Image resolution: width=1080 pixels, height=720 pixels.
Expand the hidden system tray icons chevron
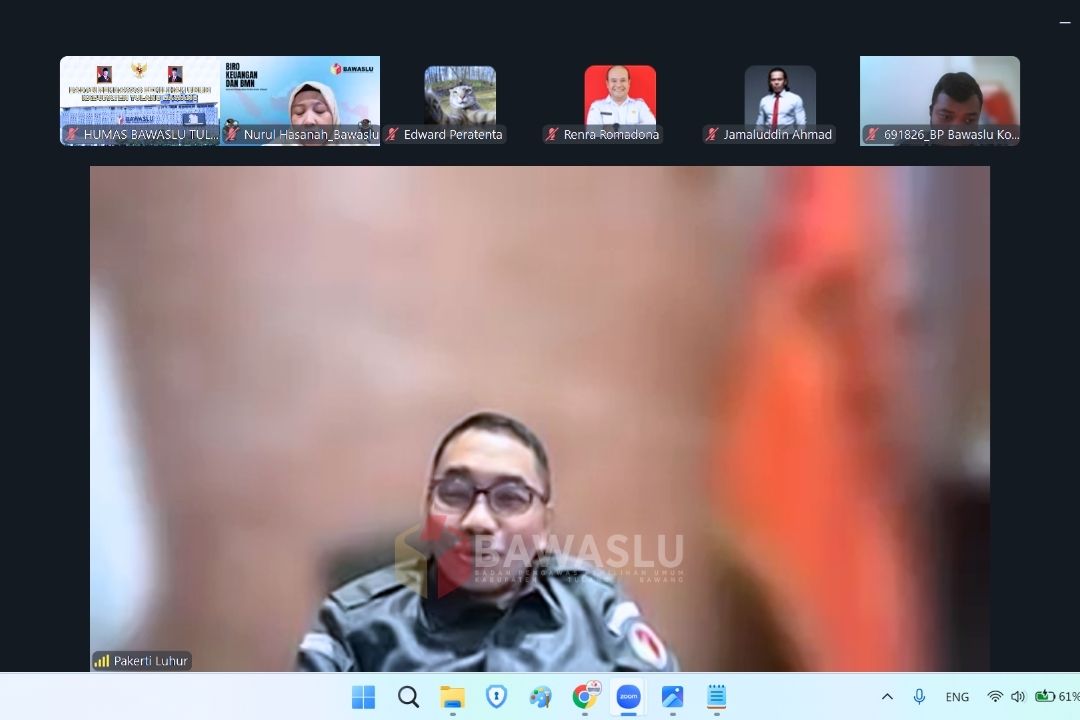pyautogui.click(x=887, y=697)
